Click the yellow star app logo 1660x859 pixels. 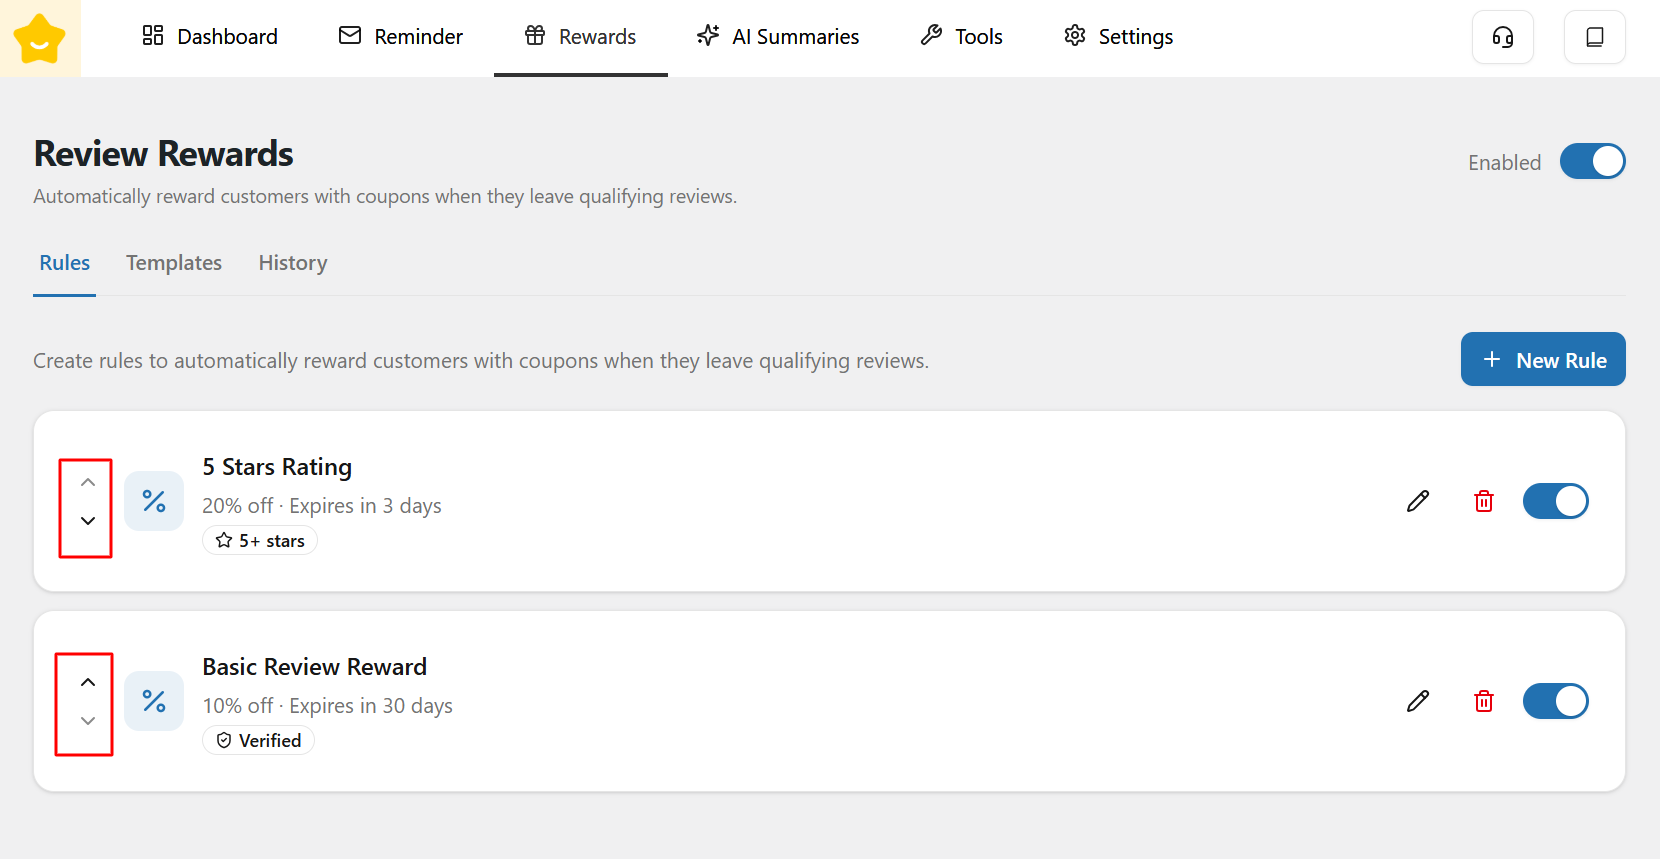[40, 39]
